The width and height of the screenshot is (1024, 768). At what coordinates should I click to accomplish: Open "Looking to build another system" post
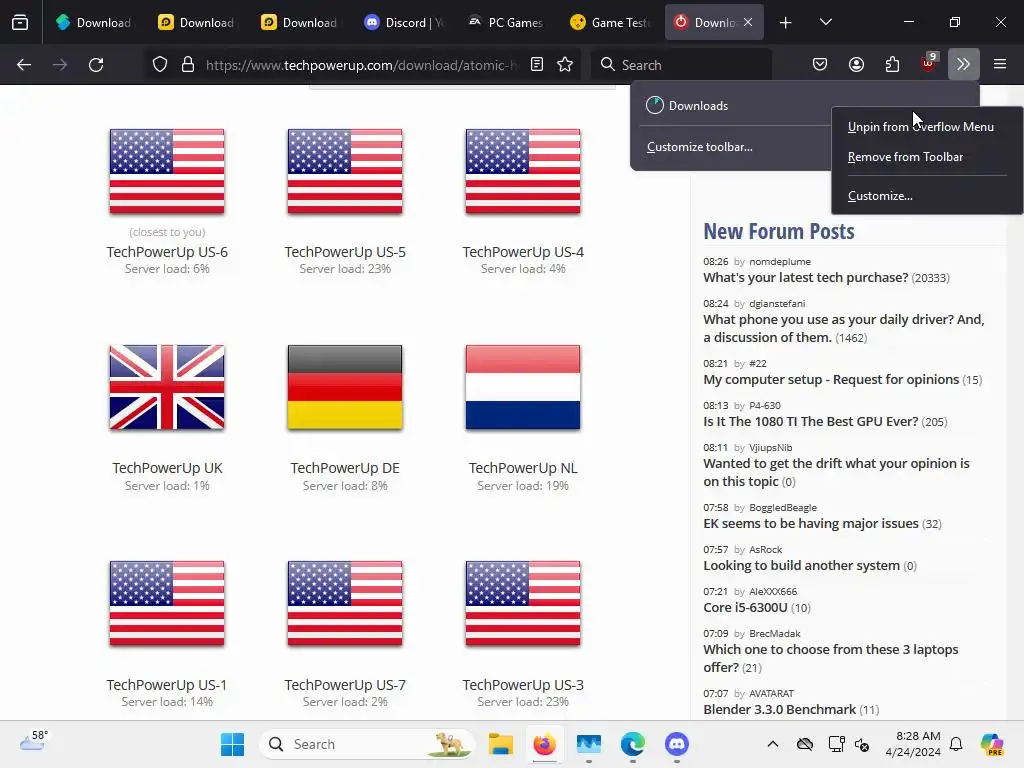(x=801, y=566)
